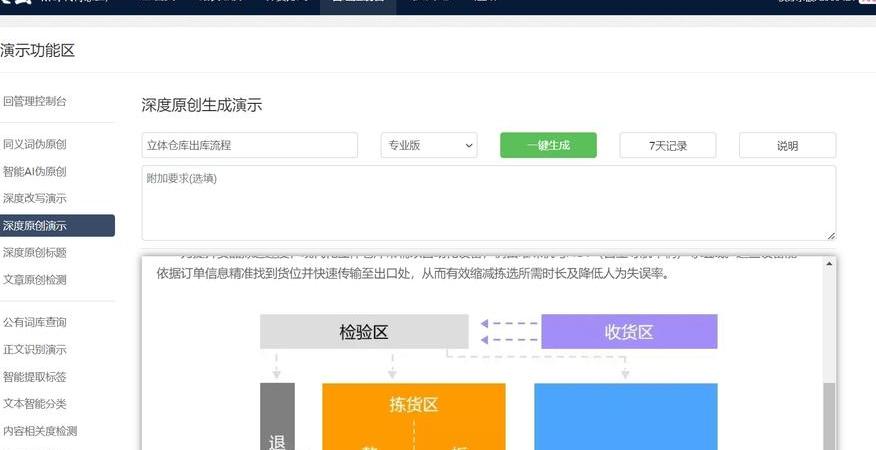Select the 深度原创演示 sidebar item
876x450 pixels.
tap(57, 226)
